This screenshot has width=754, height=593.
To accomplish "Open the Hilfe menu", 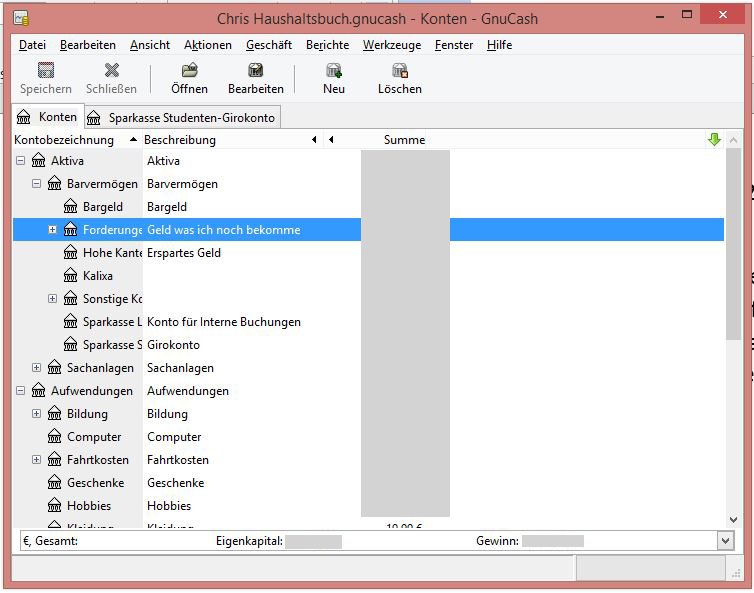I will 500,45.
